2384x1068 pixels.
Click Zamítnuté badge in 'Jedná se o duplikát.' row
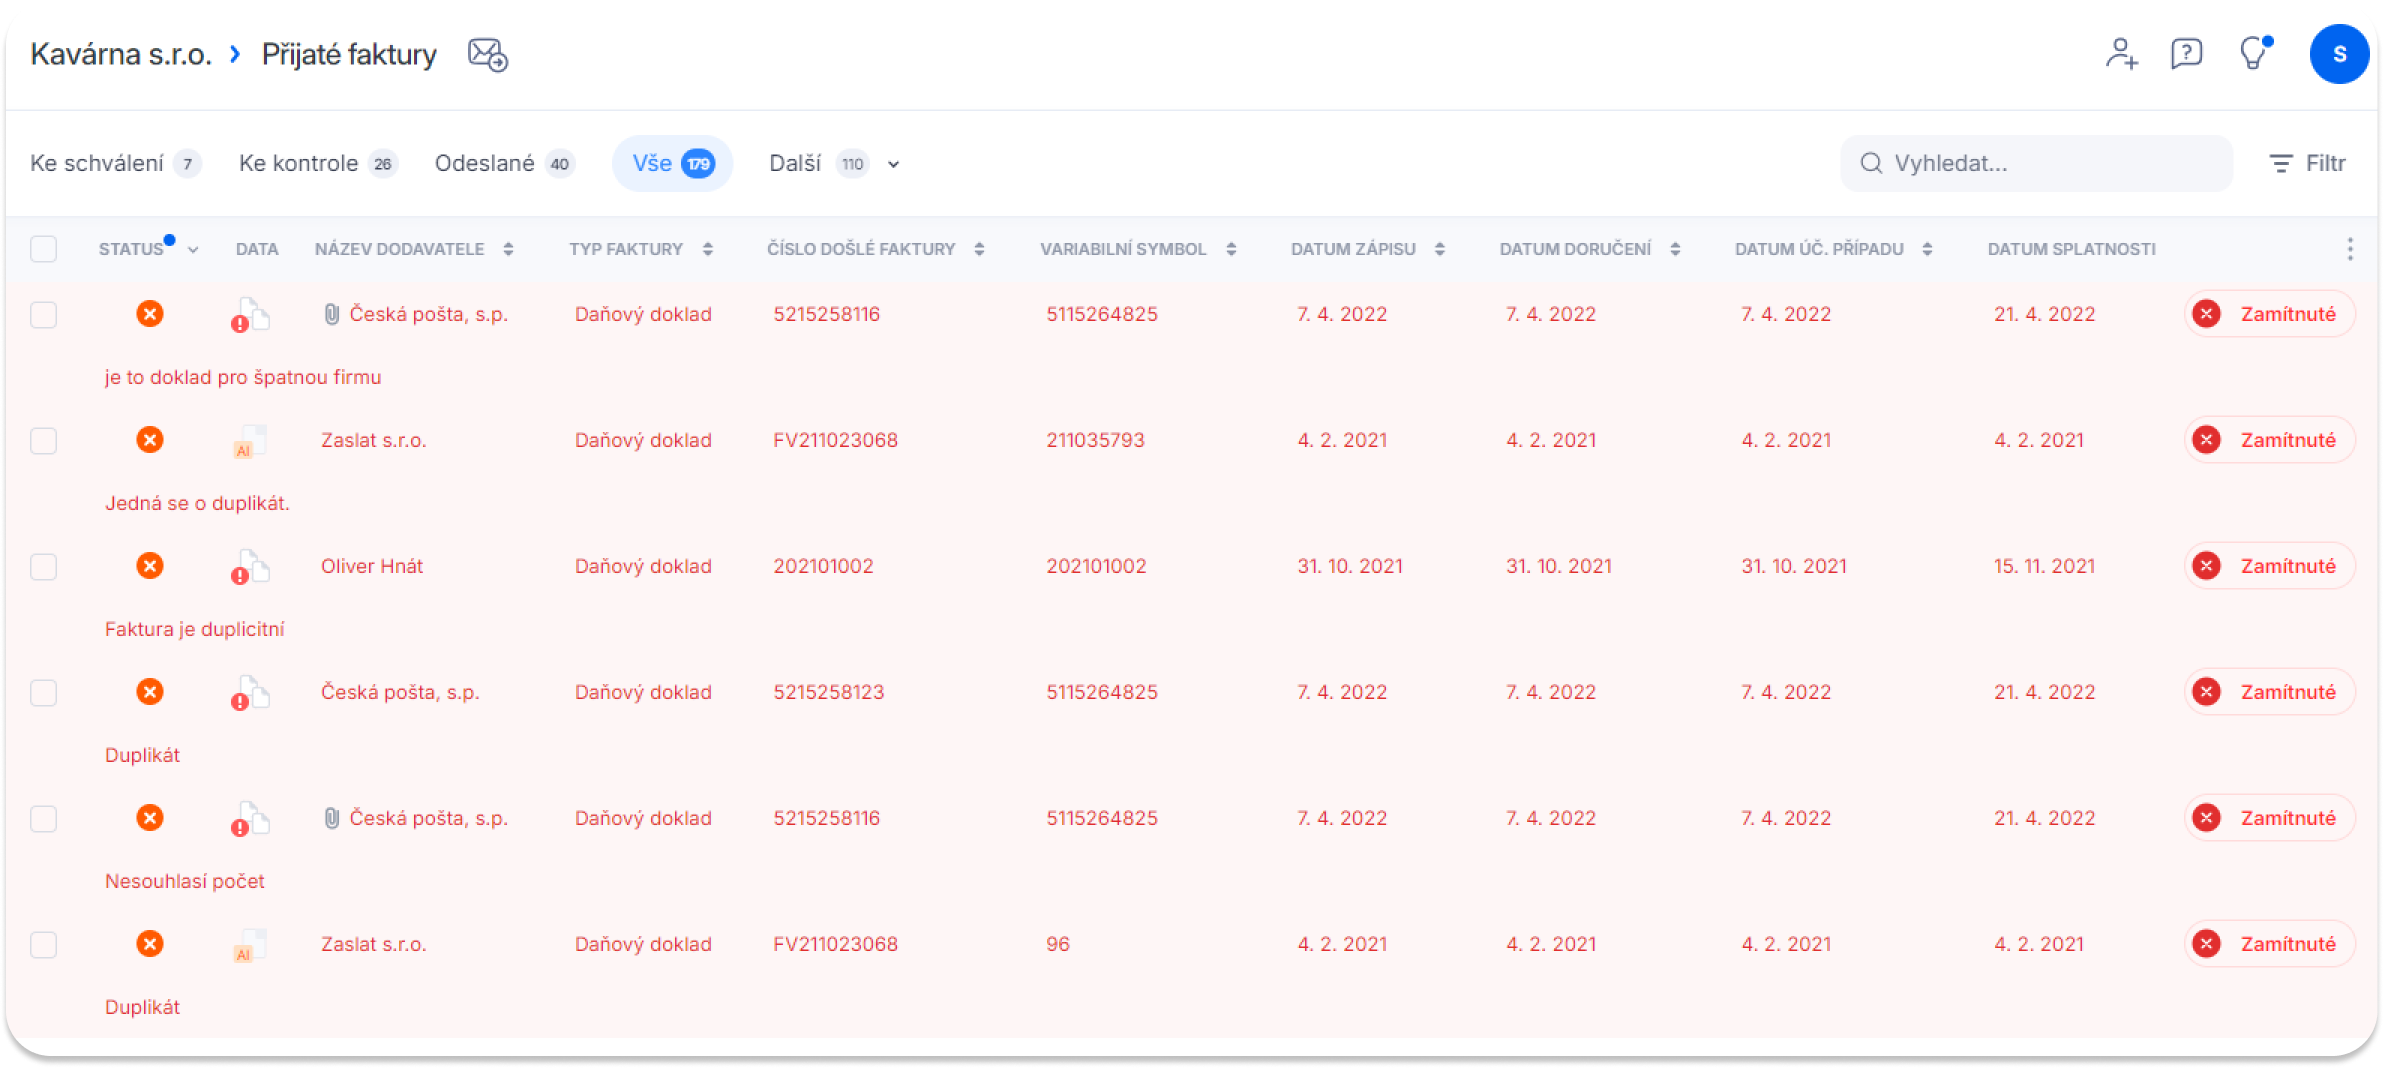pyautogui.click(x=2270, y=440)
